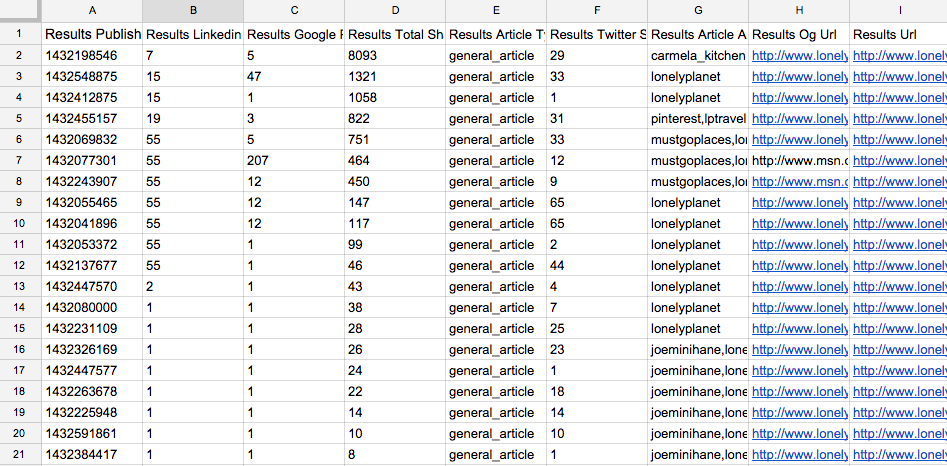Screen dimensions: 947x466
Task: Select Twitter cell with value 44
Action: click(597, 266)
